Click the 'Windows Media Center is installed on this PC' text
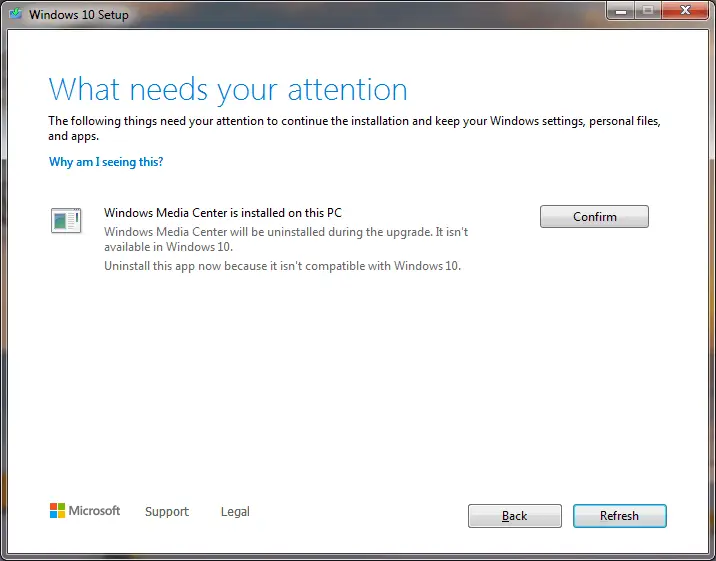 (x=223, y=213)
